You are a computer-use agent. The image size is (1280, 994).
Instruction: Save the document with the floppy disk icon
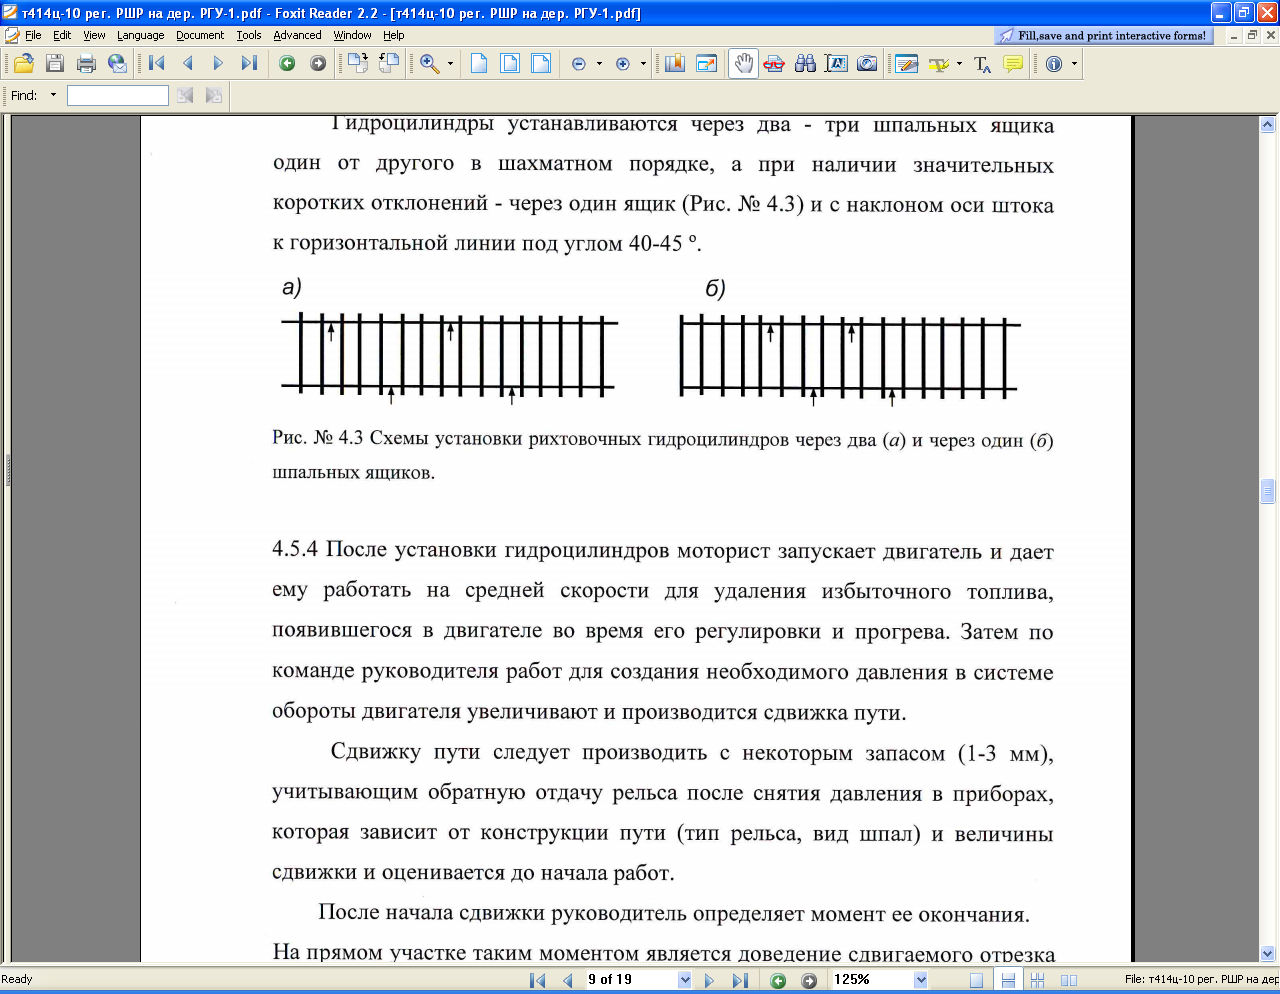(55, 64)
